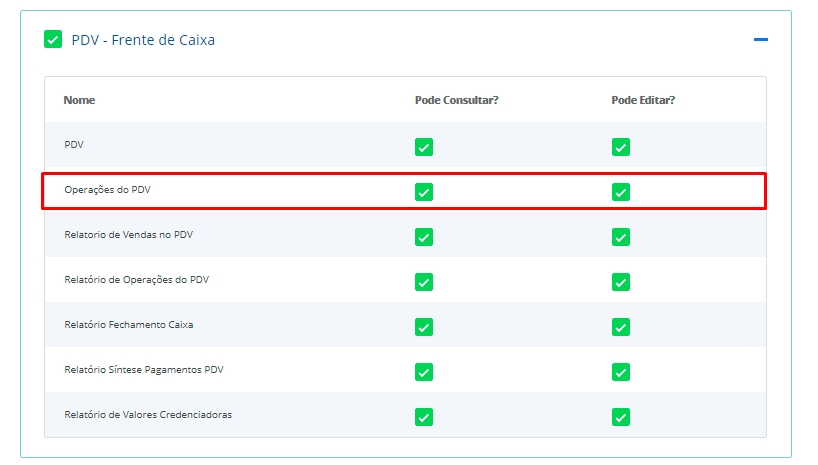Image resolution: width=818 pixels, height=465 pixels.
Task: Collapse the PDV - Frente de Caixa panel
Action: coord(760,40)
